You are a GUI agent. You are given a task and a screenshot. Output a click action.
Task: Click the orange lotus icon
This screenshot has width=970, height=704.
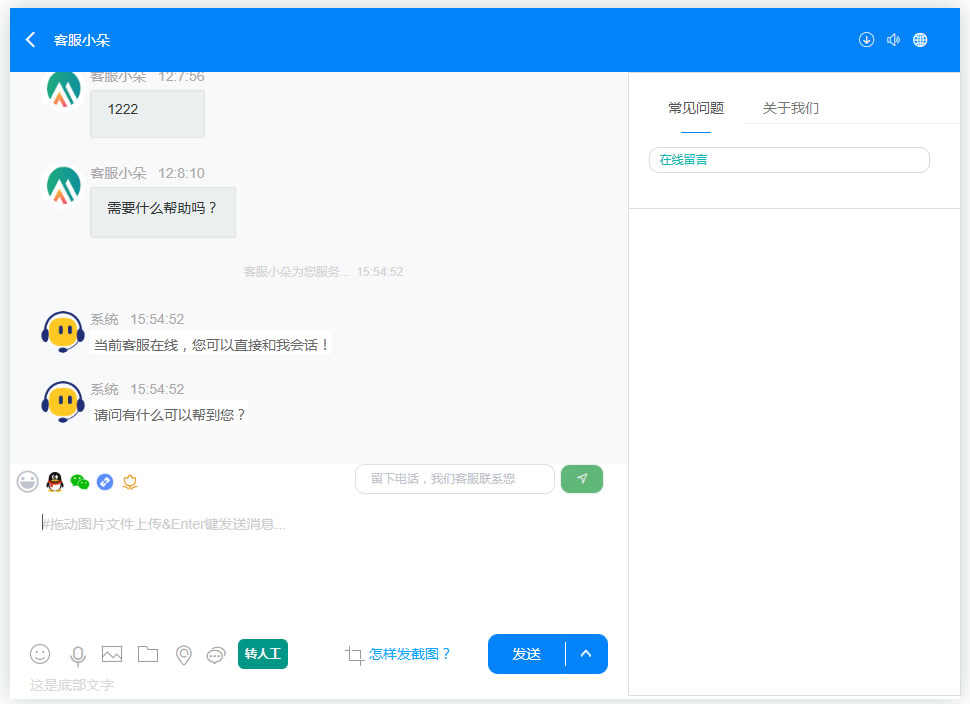pyautogui.click(x=130, y=482)
